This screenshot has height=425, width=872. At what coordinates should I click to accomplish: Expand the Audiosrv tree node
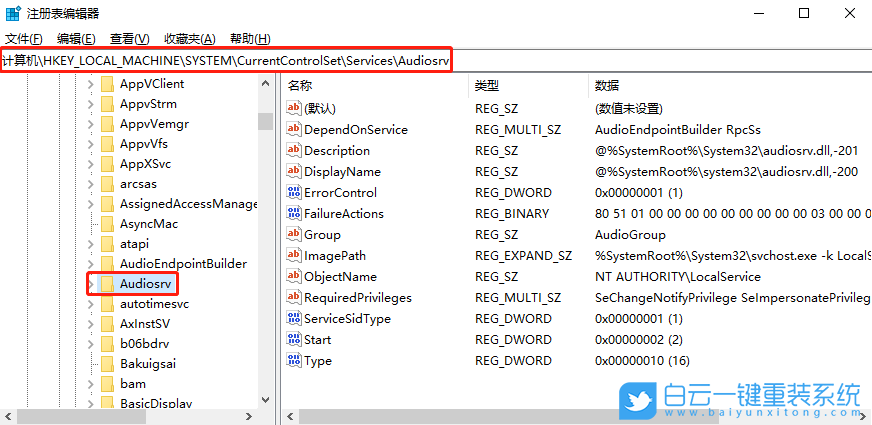click(x=91, y=284)
